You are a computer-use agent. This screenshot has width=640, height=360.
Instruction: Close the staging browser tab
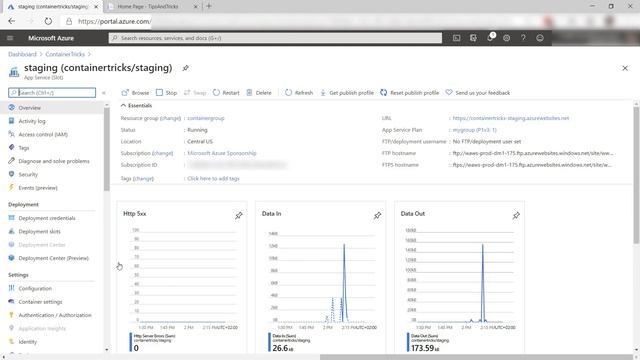[x=96, y=7]
